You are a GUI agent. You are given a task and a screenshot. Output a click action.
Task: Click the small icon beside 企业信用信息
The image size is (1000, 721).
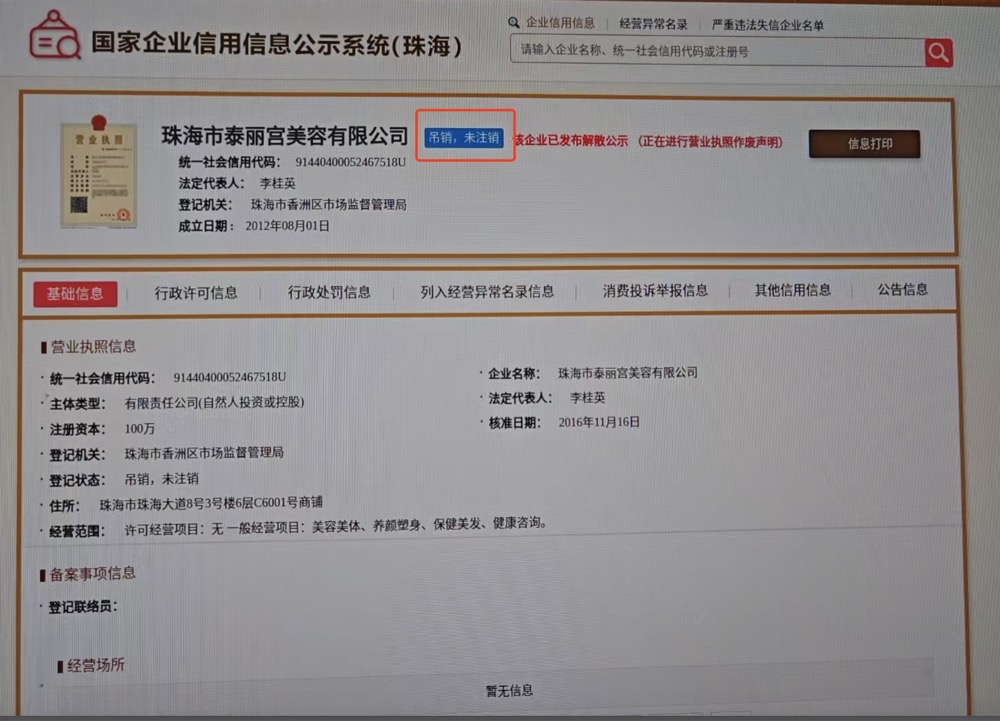[511, 21]
